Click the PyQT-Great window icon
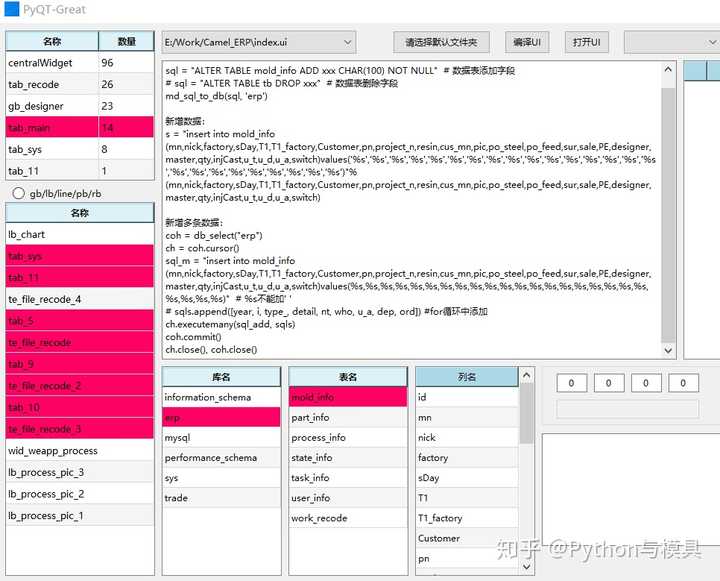 [11, 9]
